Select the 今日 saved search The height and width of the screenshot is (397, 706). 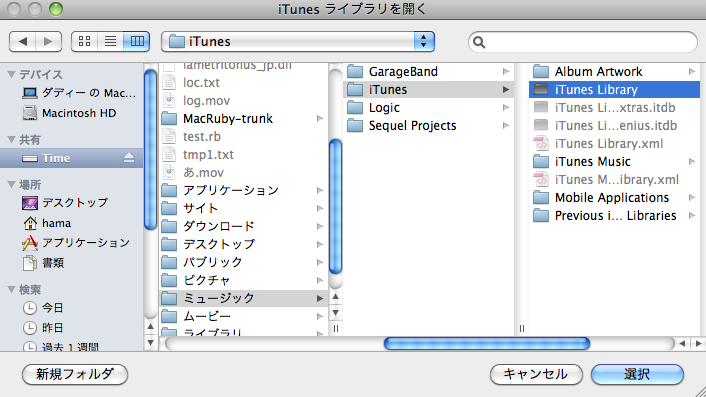pos(72,308)
